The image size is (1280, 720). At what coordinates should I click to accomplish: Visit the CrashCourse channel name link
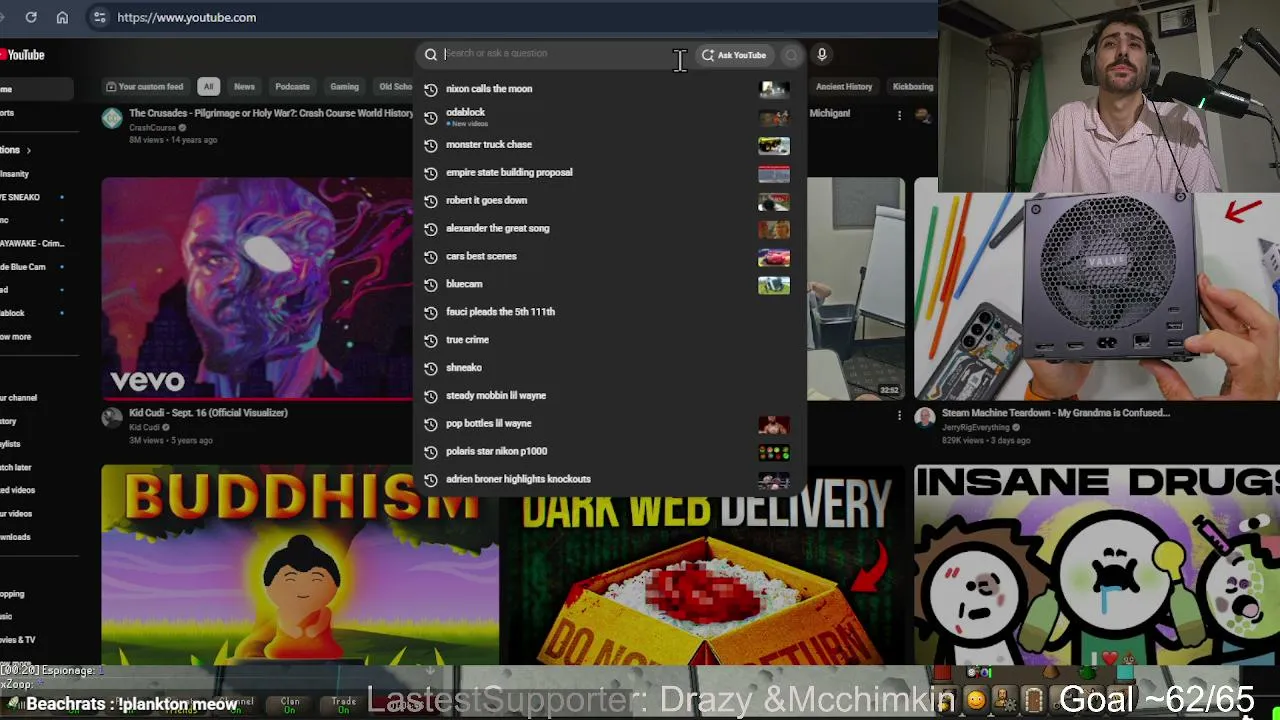(x=152, y=128)
